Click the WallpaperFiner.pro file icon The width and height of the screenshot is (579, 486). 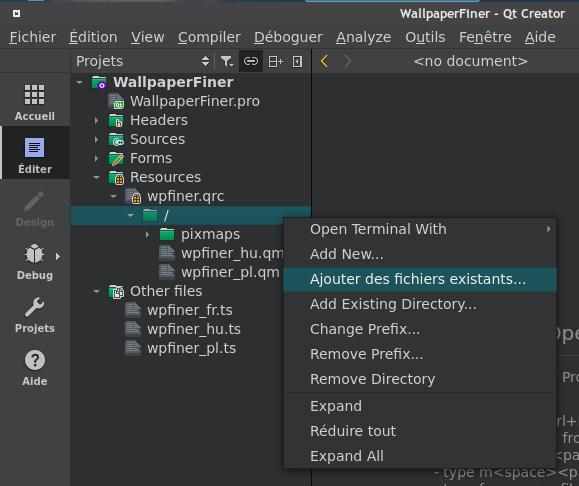click(x=116, y=101)
